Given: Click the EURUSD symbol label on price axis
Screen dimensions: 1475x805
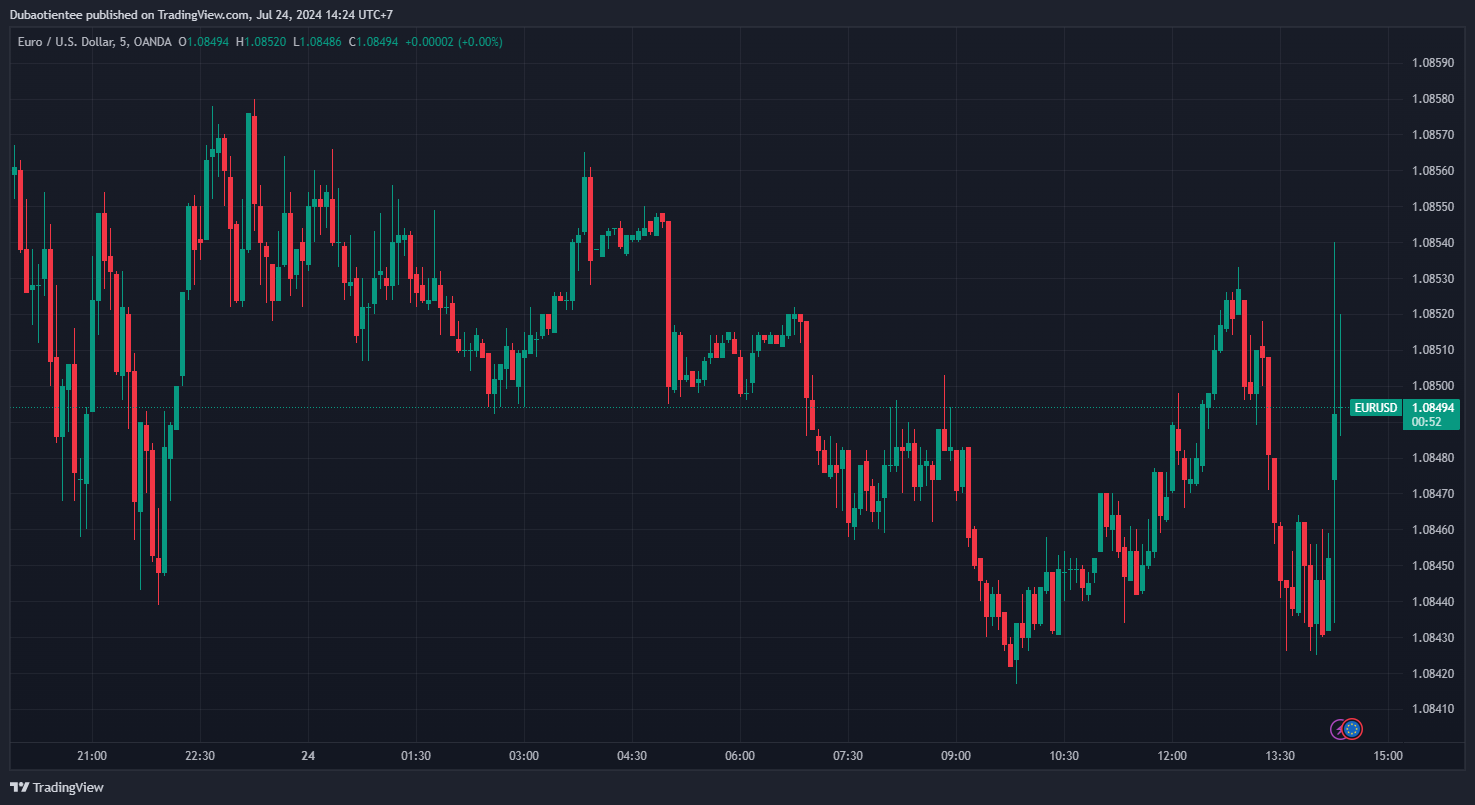Looking at the screenshot, I should 1375,408.
